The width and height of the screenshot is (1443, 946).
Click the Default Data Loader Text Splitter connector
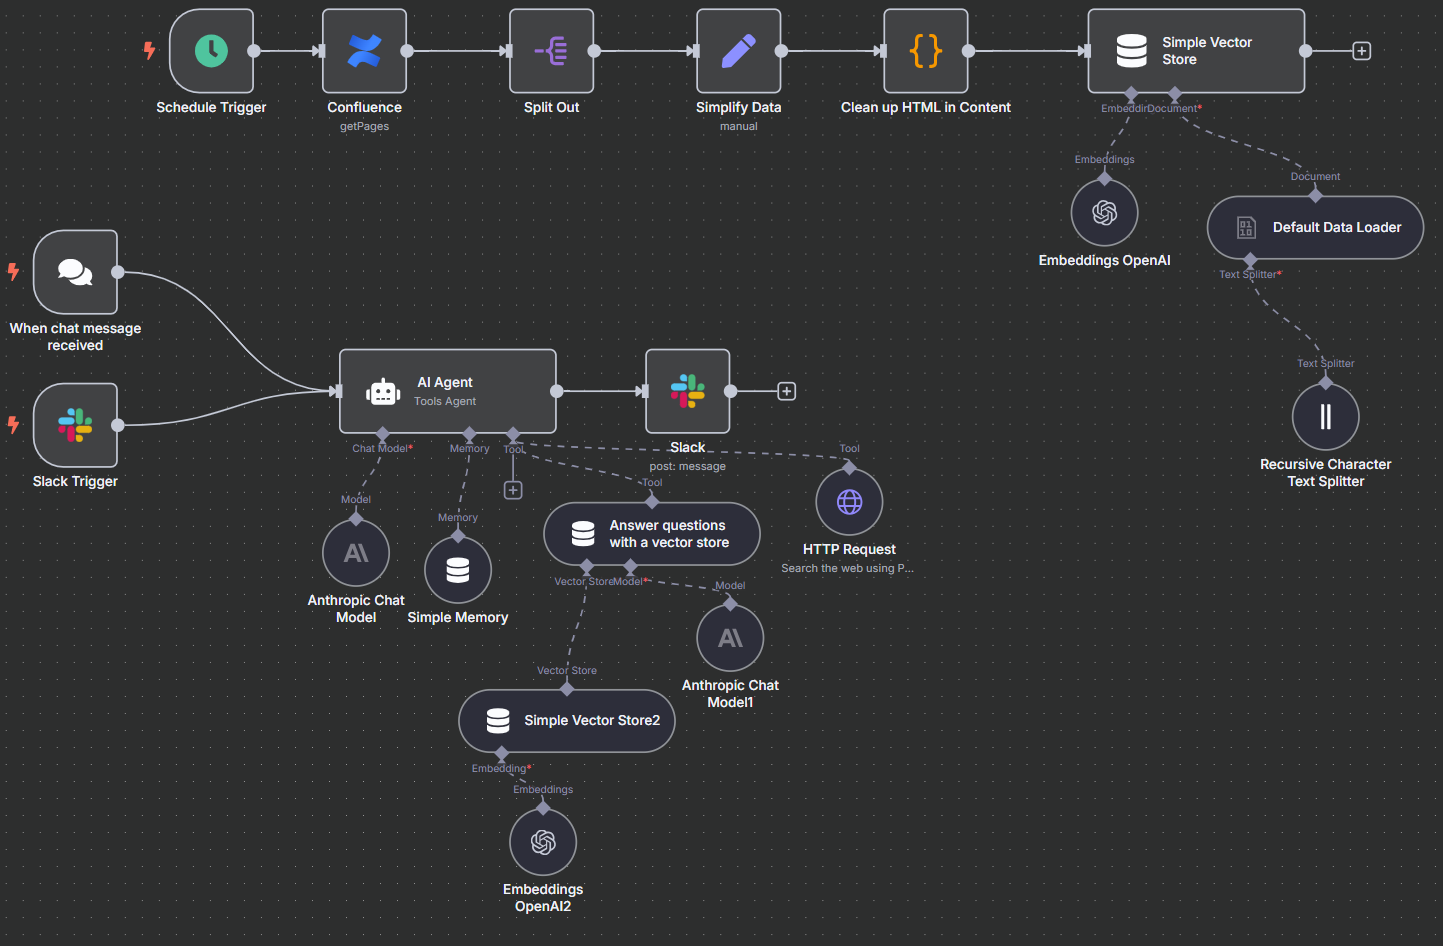click(x=1250, y=260)
